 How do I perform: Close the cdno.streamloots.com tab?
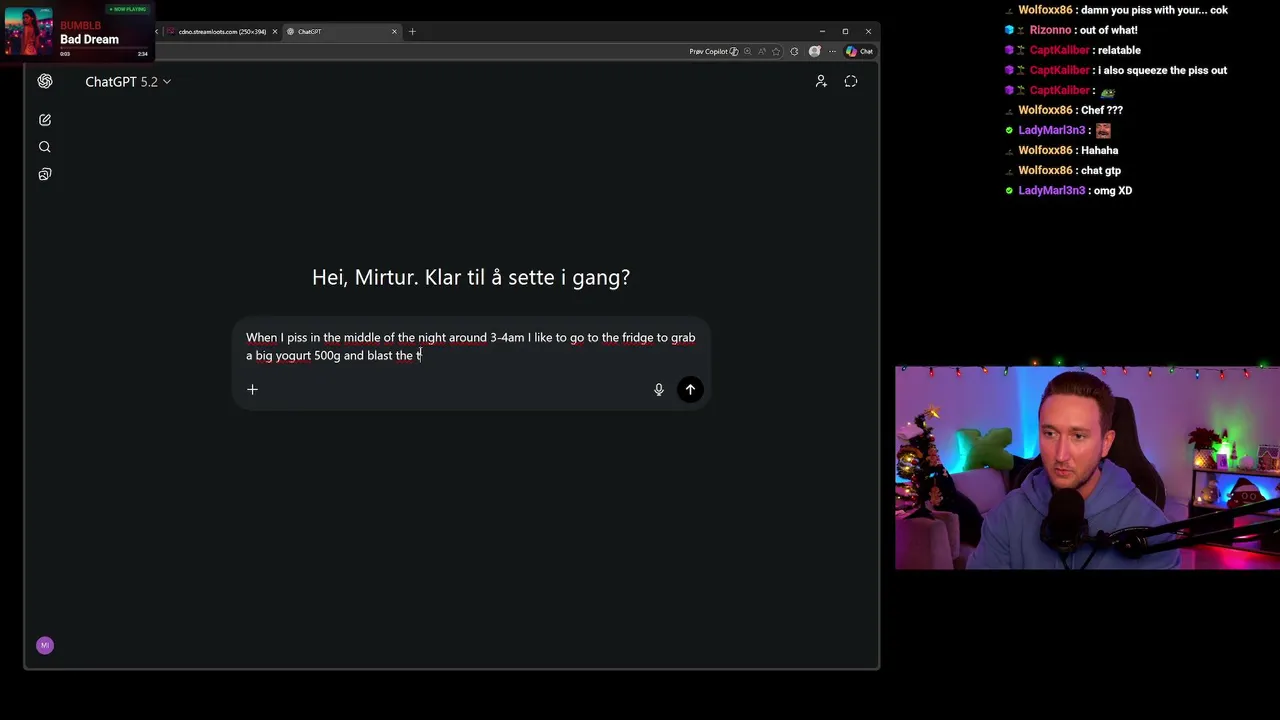[275, 31]
